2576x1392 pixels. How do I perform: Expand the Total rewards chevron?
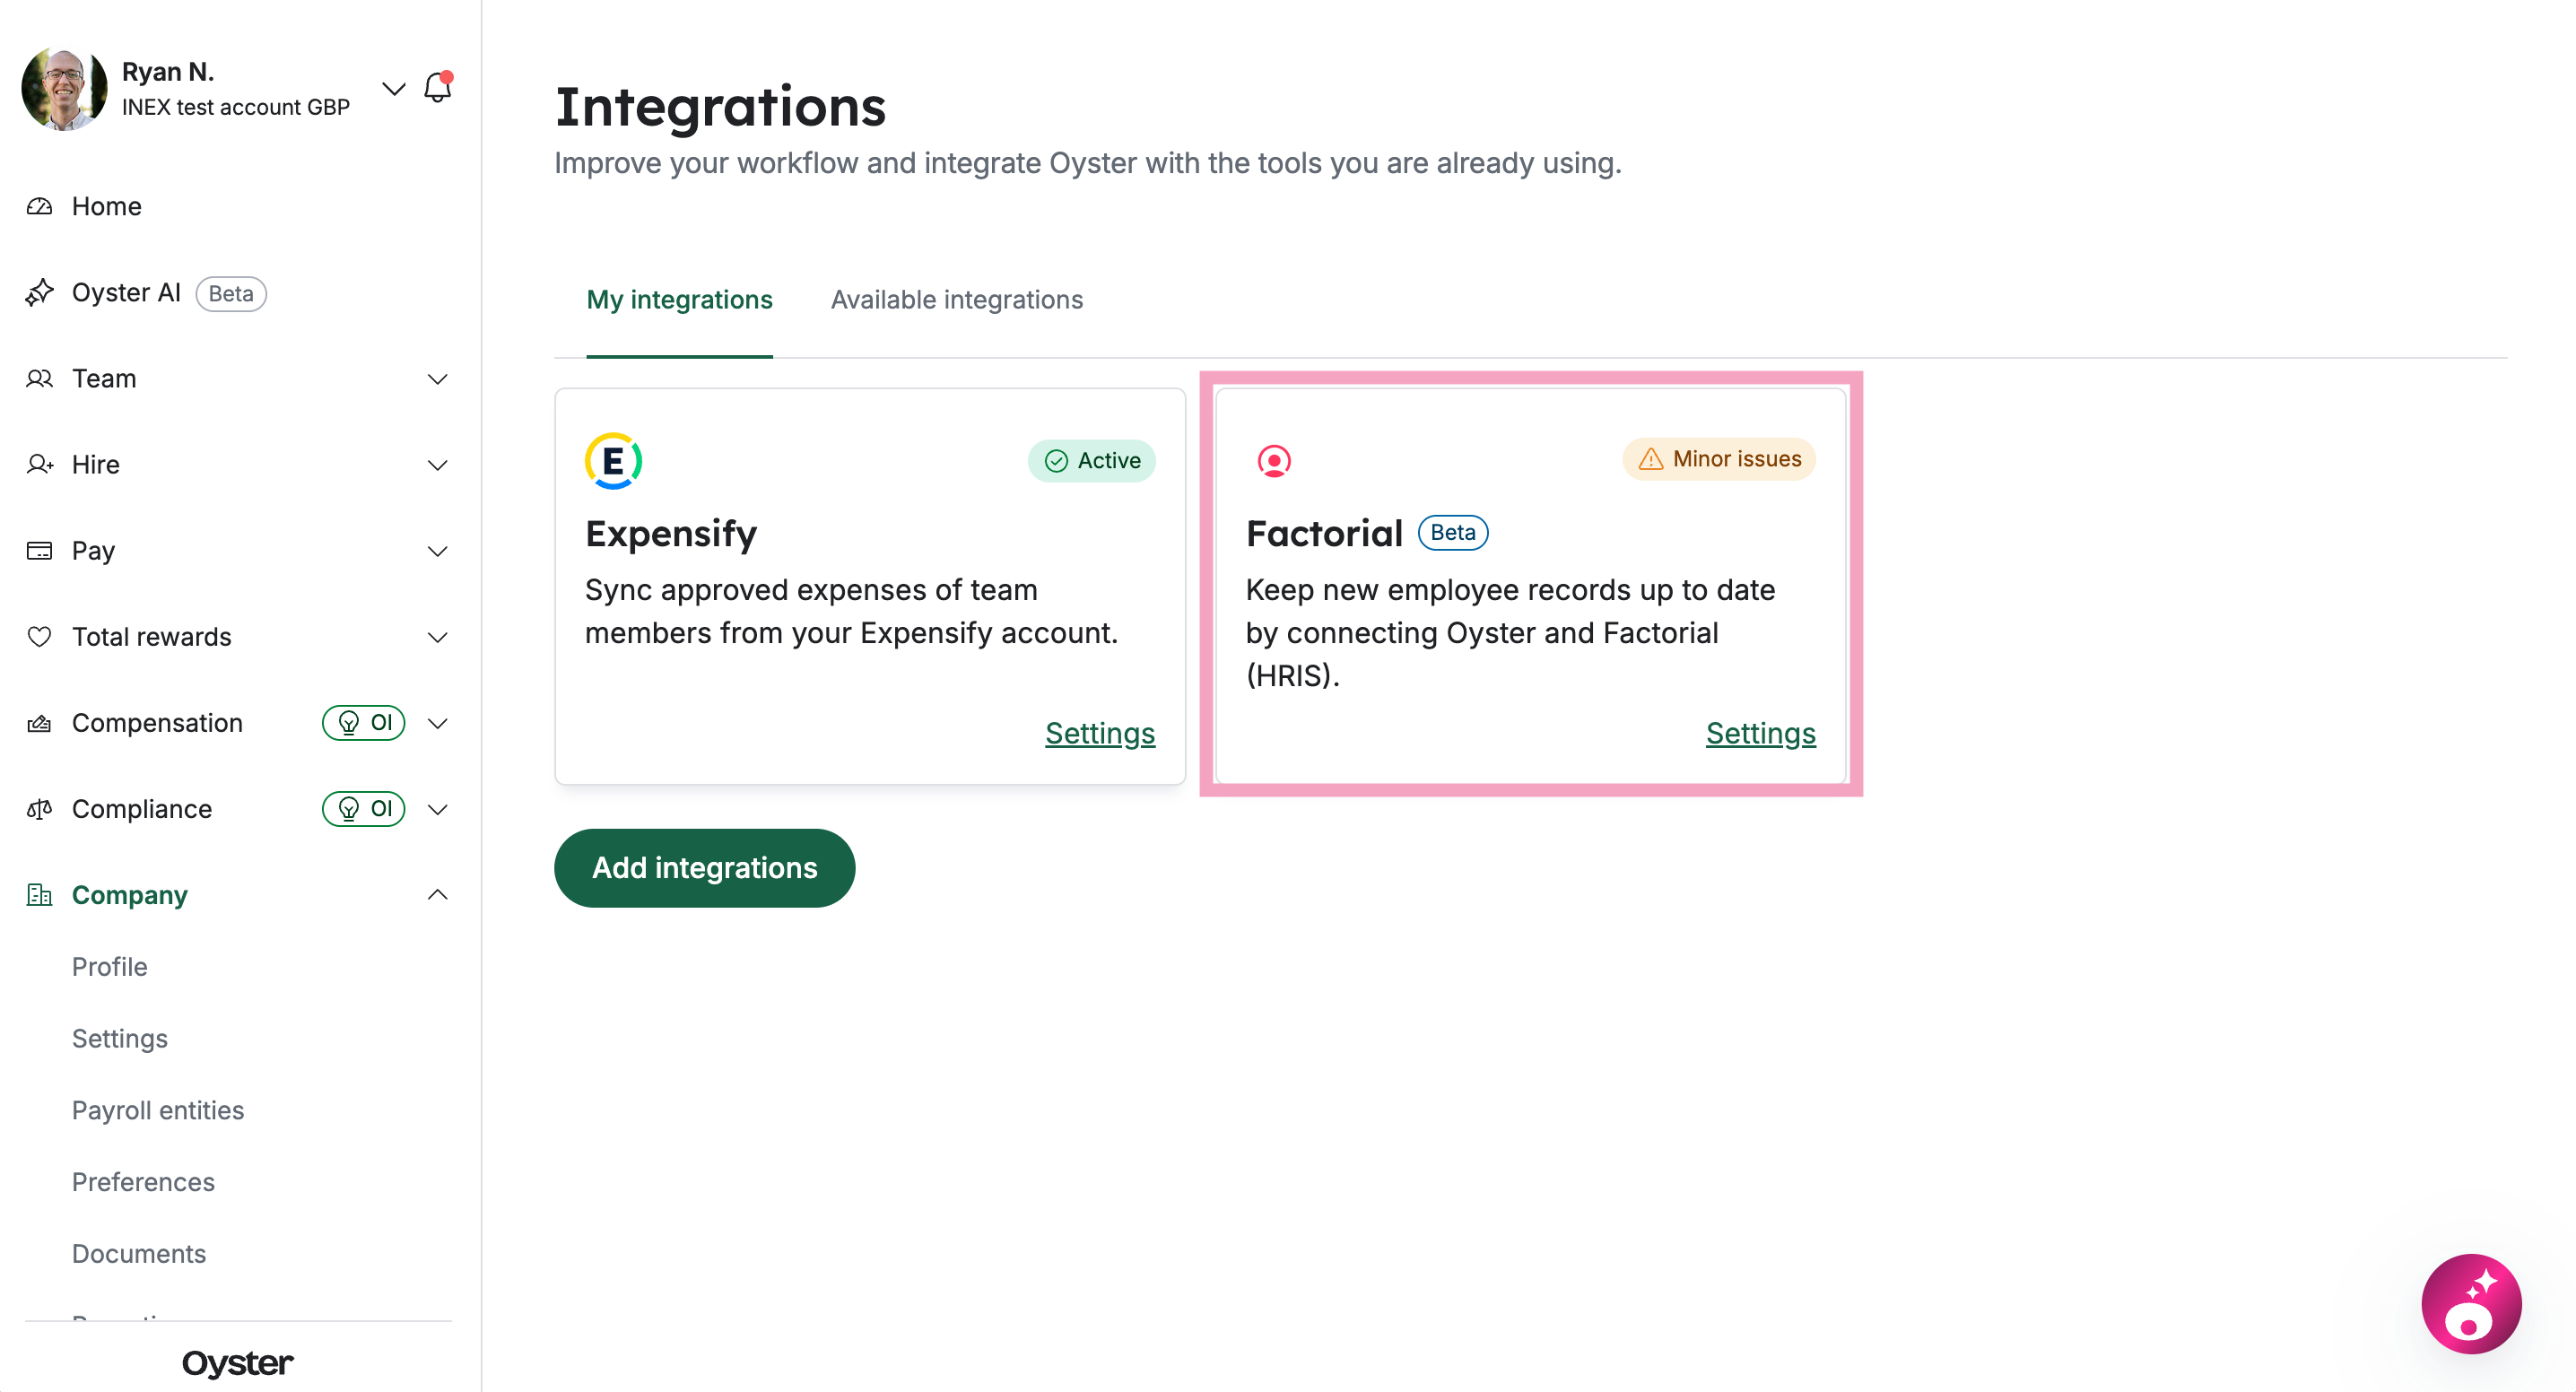[437, 637]
